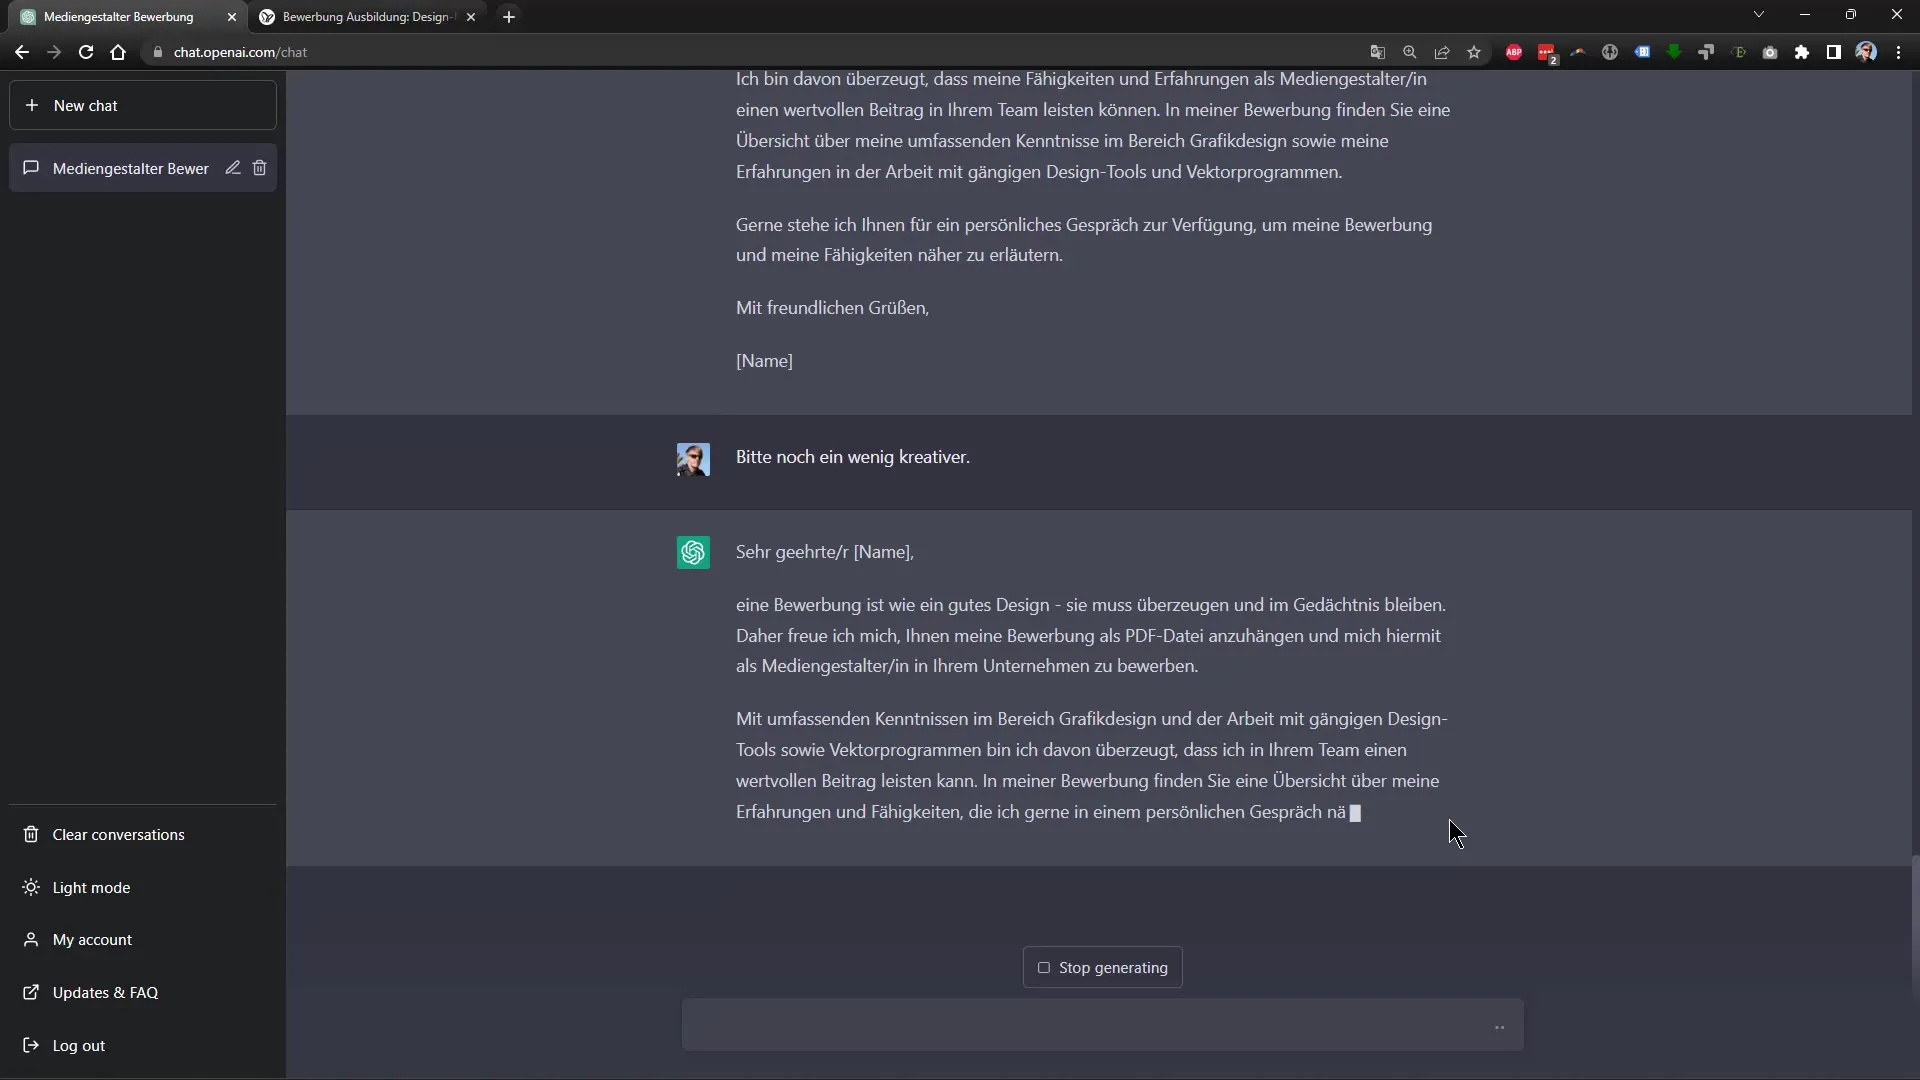
Task: Click the New chat plus icon
Action: point(30,104)
